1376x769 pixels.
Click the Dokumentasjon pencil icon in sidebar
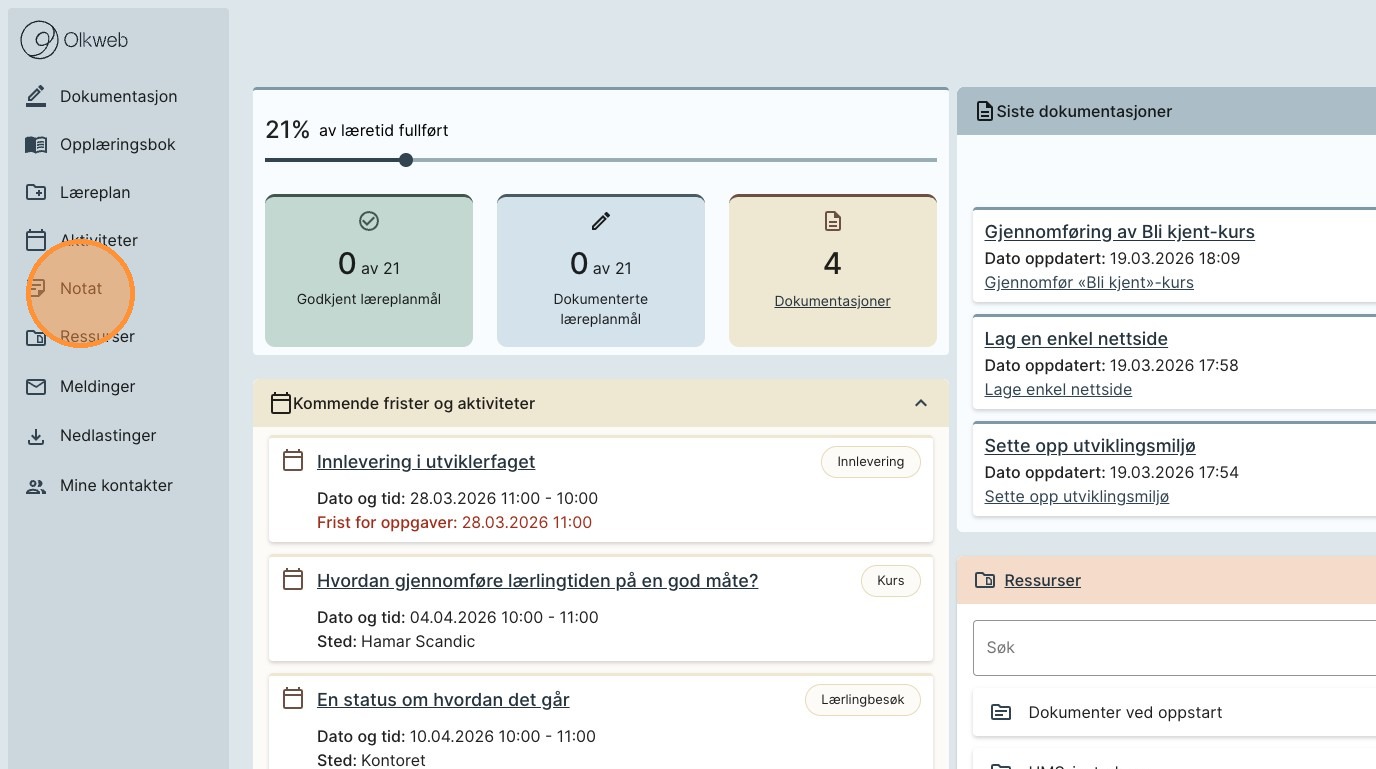click(36, 96)
